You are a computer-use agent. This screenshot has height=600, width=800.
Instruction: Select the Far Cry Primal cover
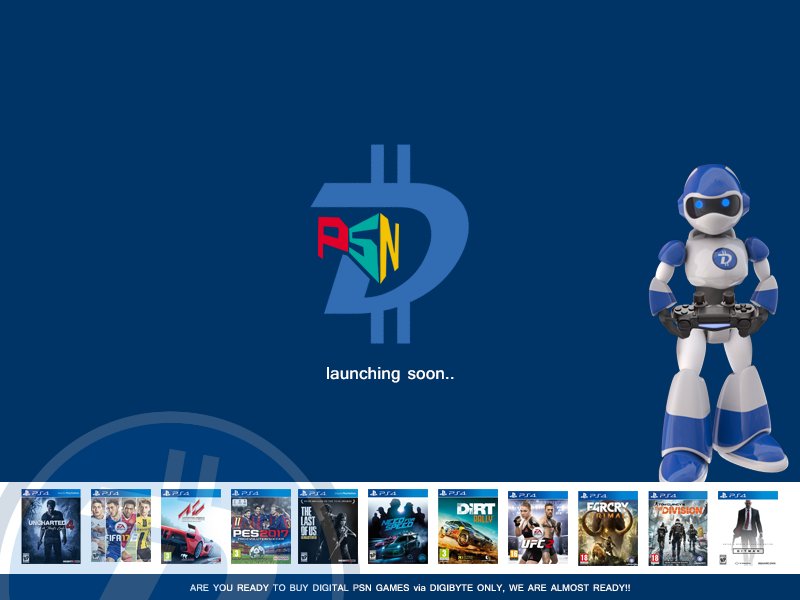click(x=608, y=528)
